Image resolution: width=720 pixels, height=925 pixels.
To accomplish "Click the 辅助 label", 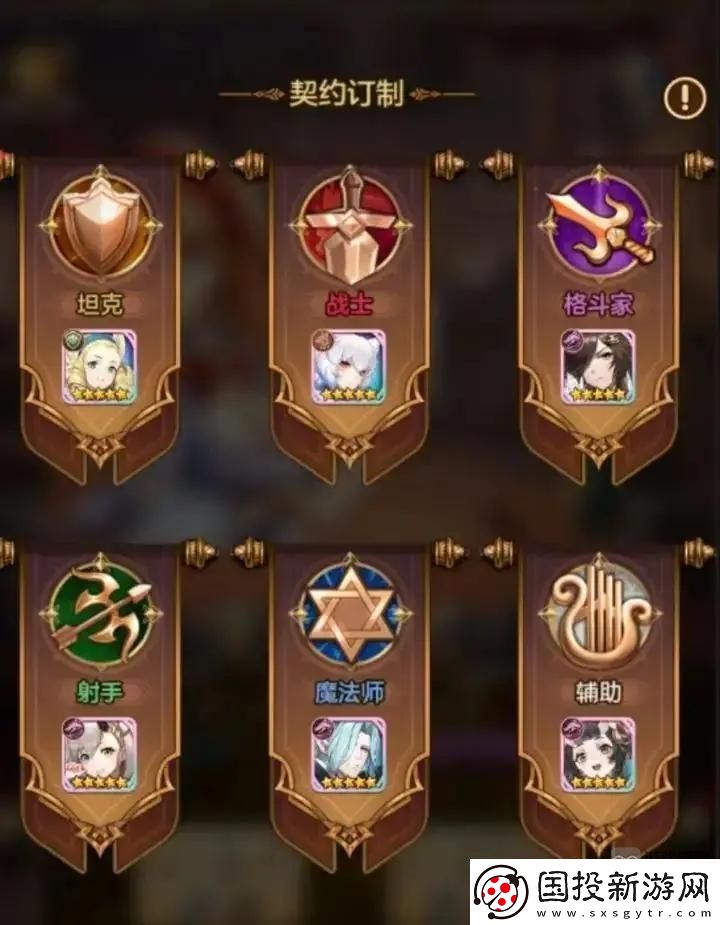I will (x=598, y=691).
